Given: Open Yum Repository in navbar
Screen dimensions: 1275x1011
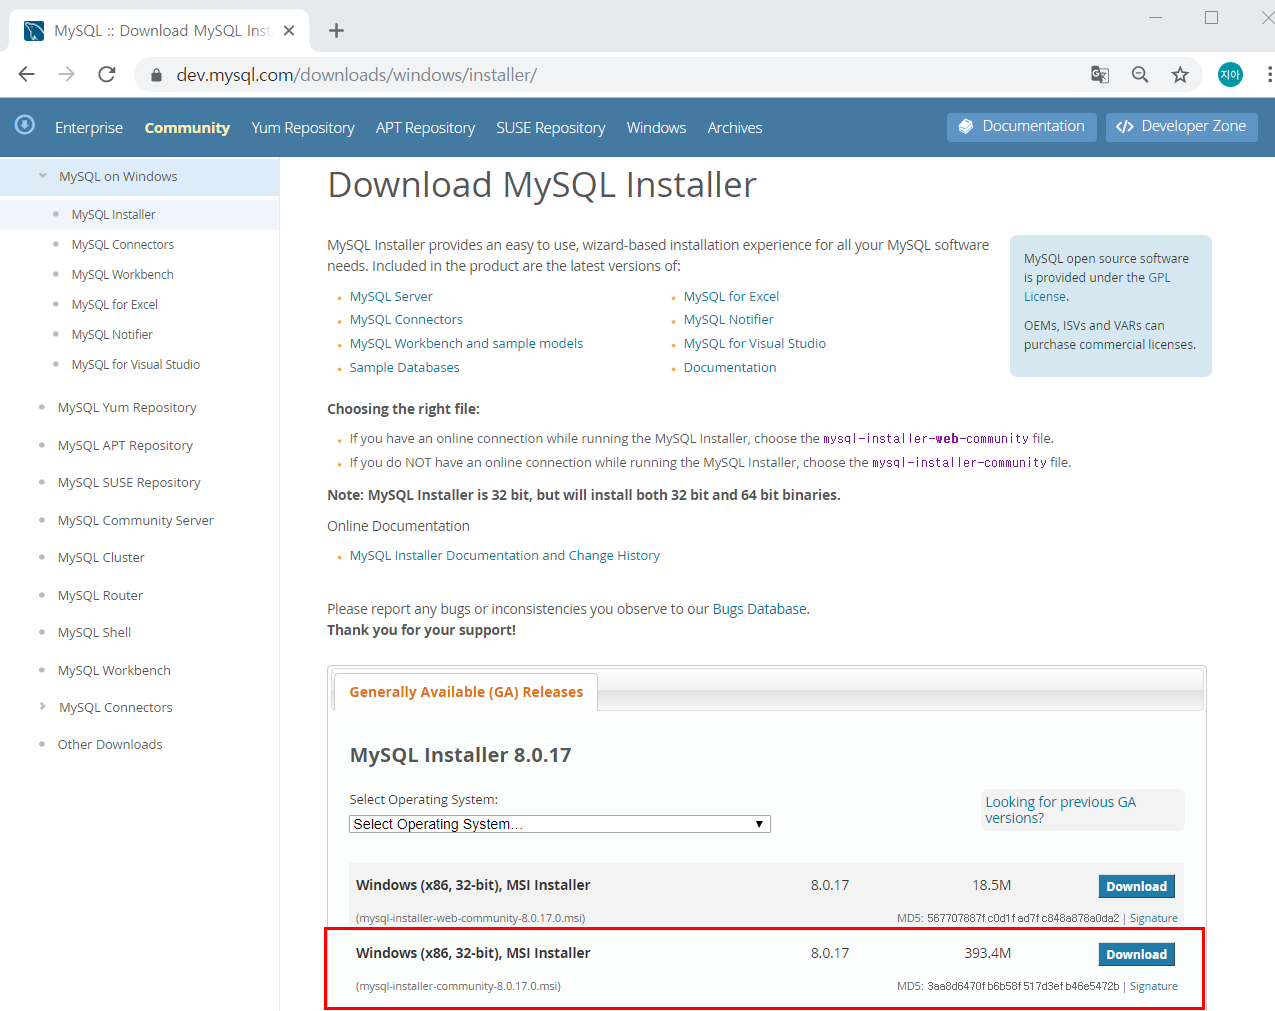Looking at the screenshot, I should point(303,128).
